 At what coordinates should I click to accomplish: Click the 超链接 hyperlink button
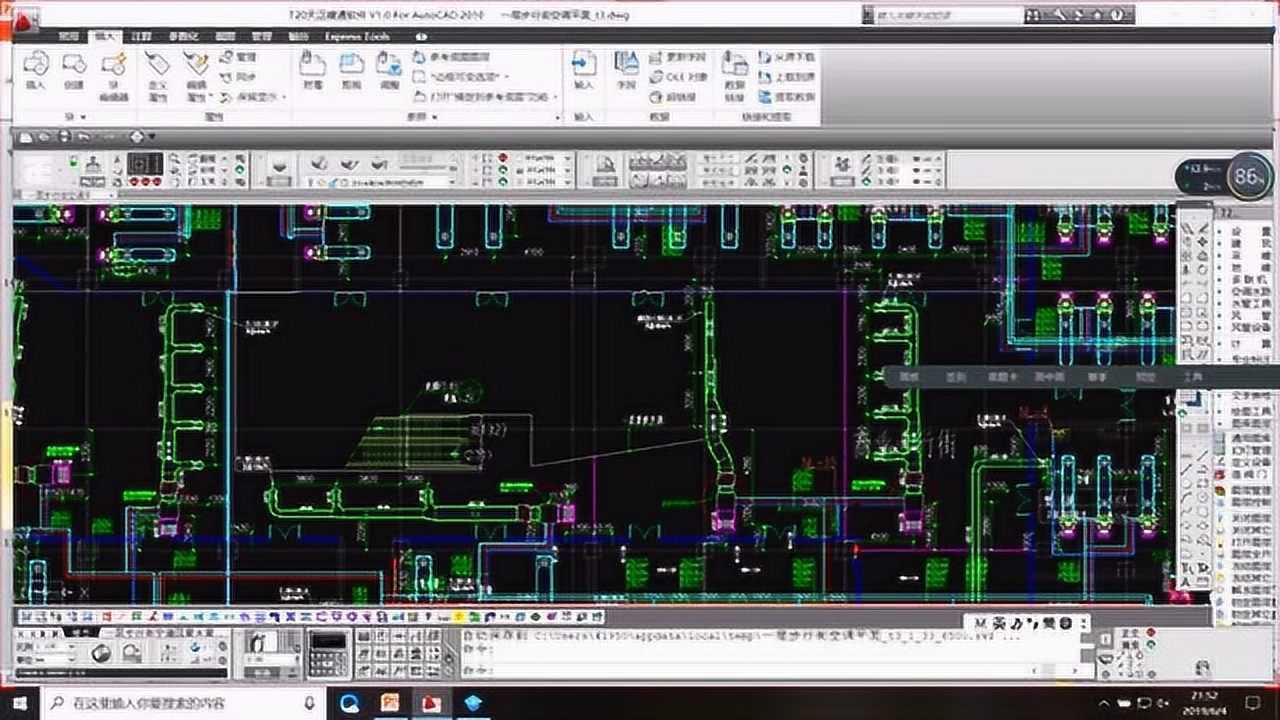(x=674, y=97)
